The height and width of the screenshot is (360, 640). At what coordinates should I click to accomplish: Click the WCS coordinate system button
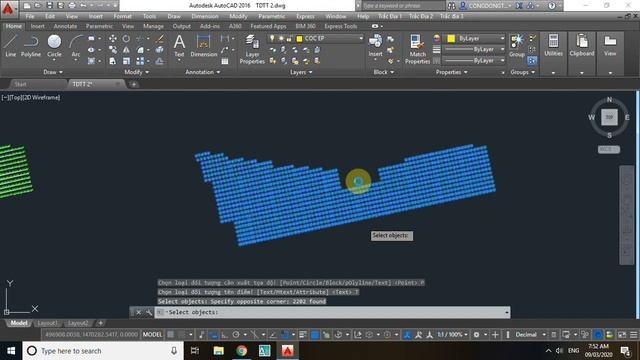pyautogui.click(x=609, y=149)
